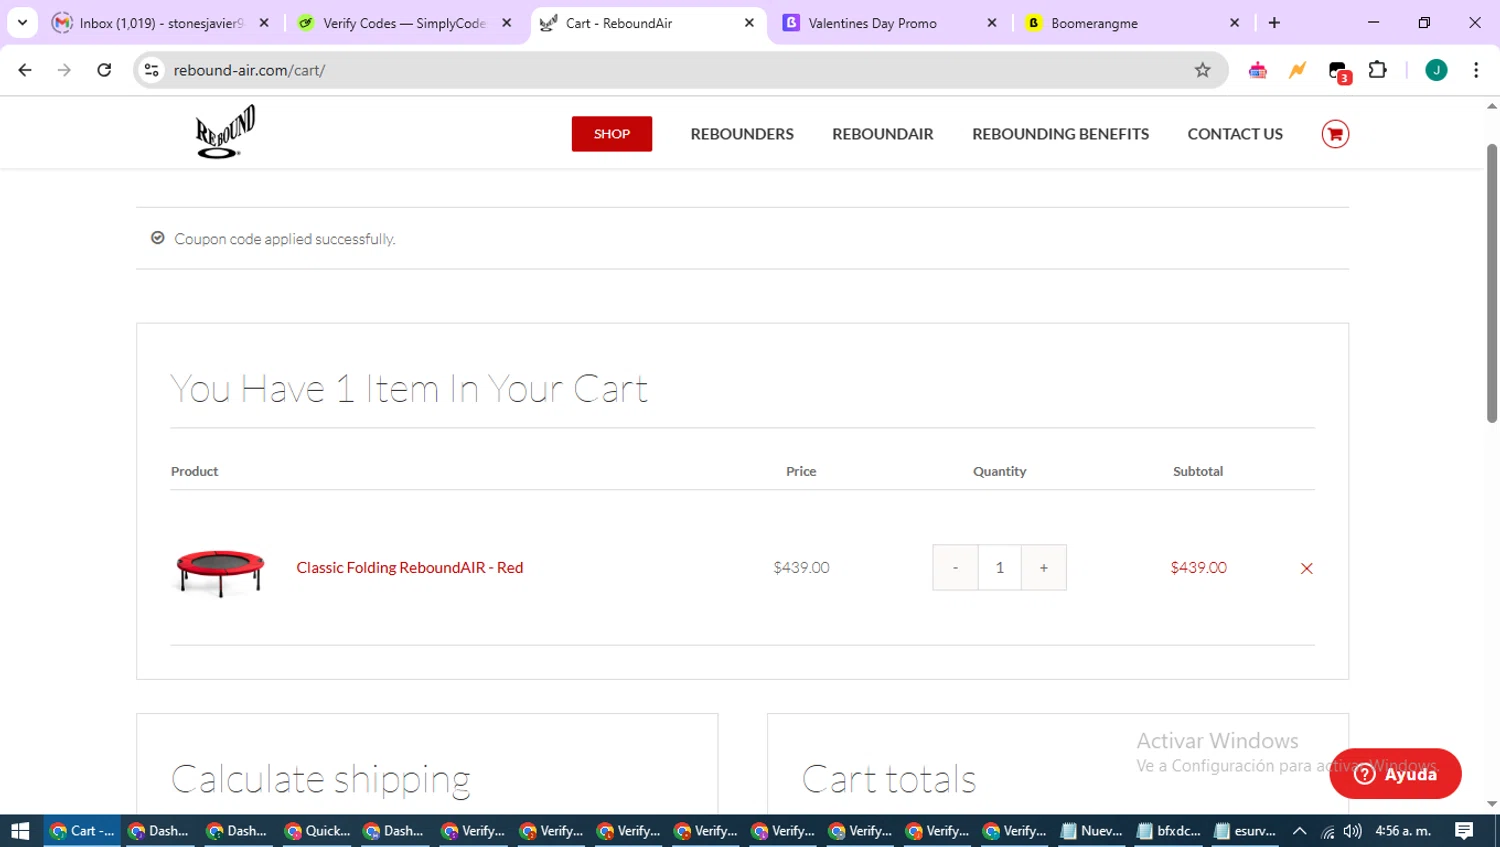Open the REBOUNDAIR menu

pos(883,134)
